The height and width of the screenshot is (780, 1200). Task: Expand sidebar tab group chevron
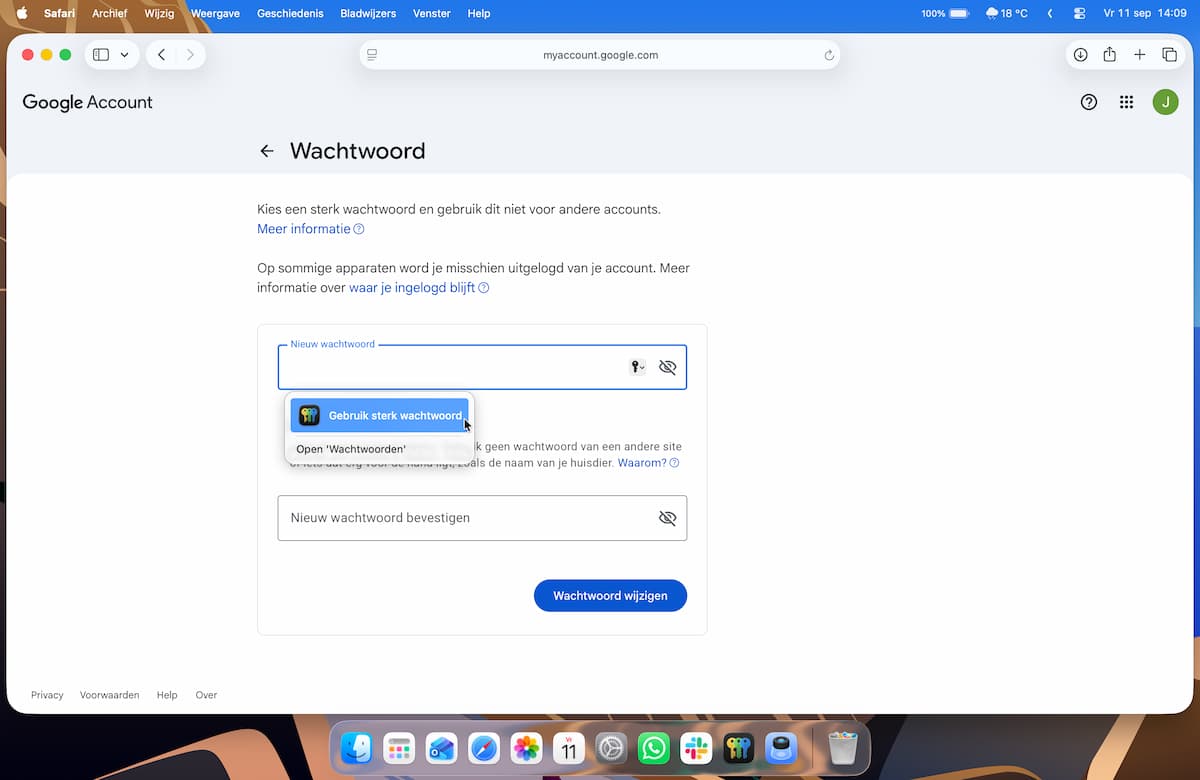[124, 55]
